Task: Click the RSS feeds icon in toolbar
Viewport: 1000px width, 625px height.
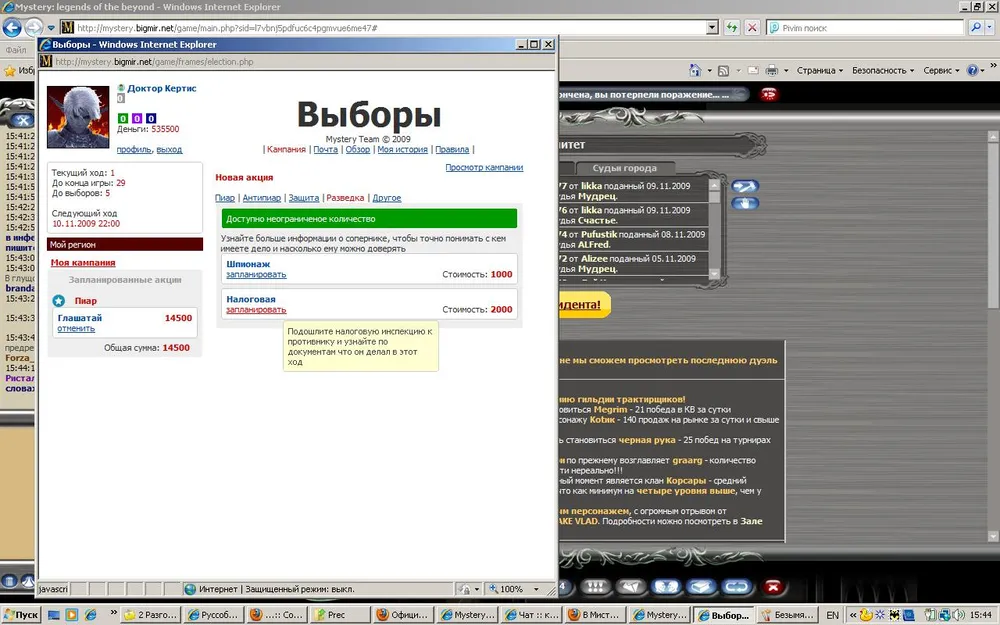Action: 724,71
